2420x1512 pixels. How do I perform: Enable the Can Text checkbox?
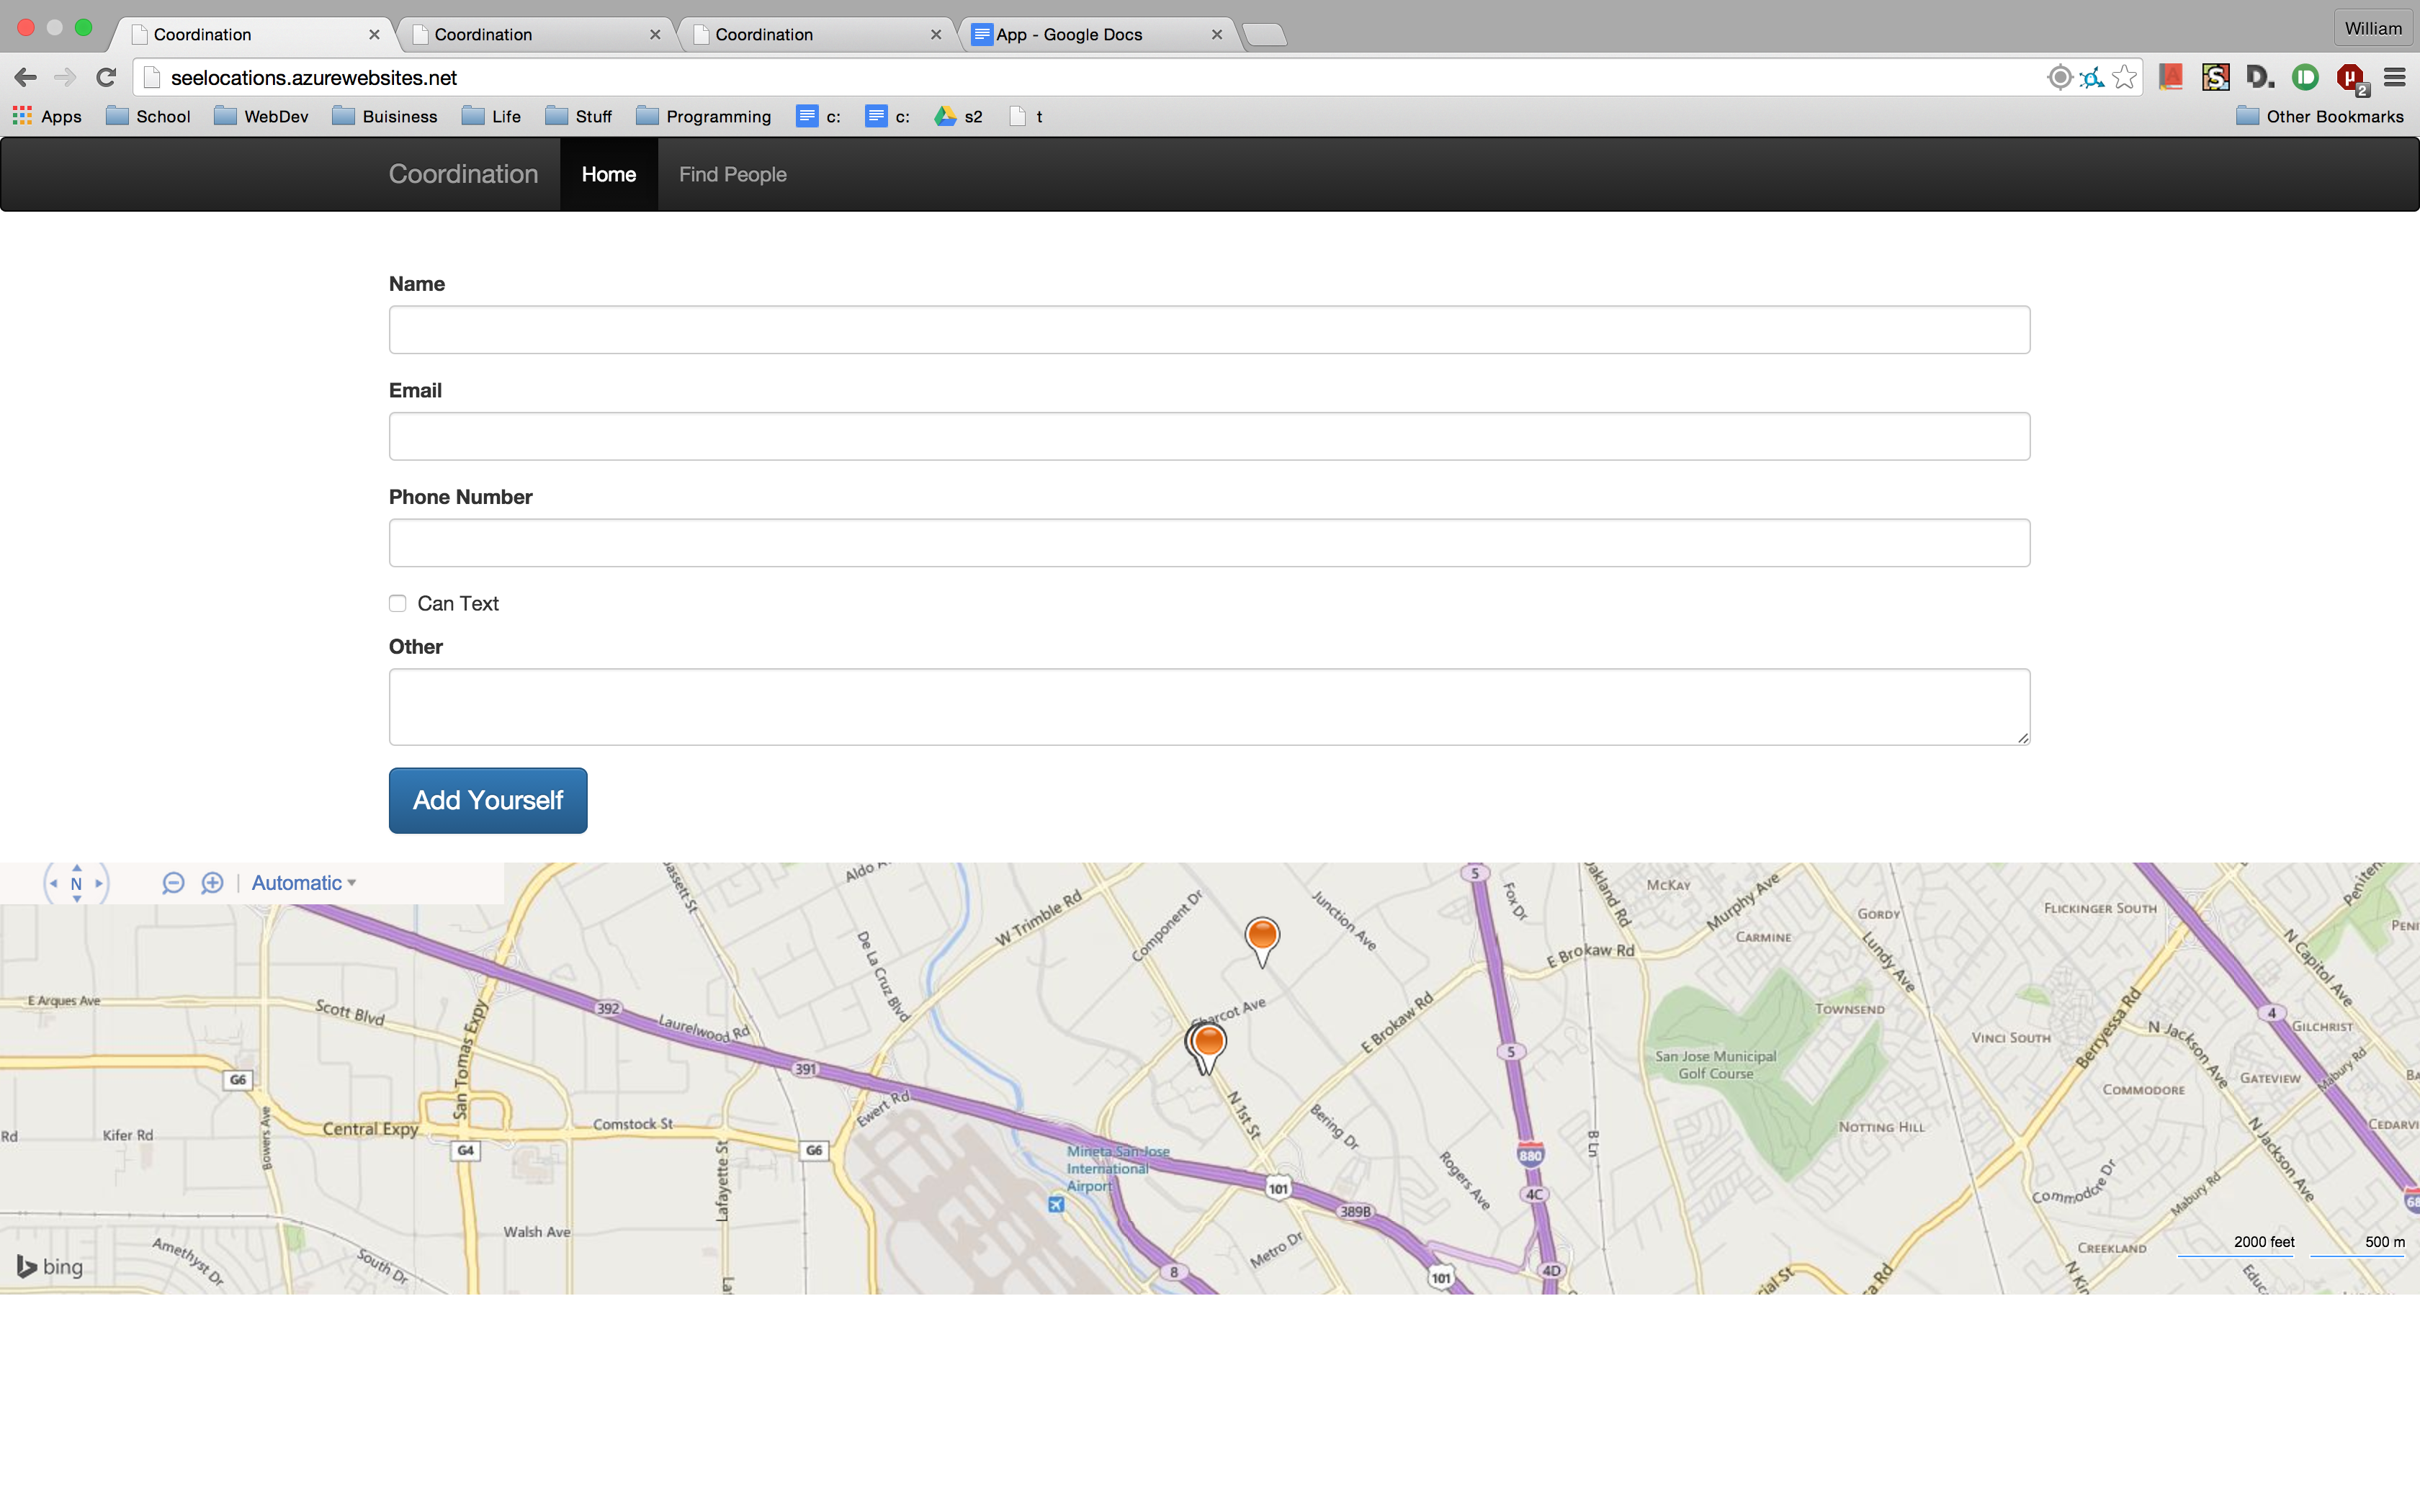[398, 603]
